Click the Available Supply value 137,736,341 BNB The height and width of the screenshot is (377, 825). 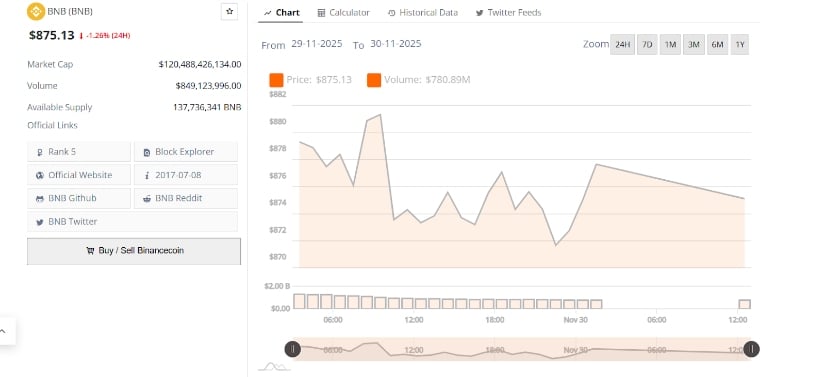(207, 107)
